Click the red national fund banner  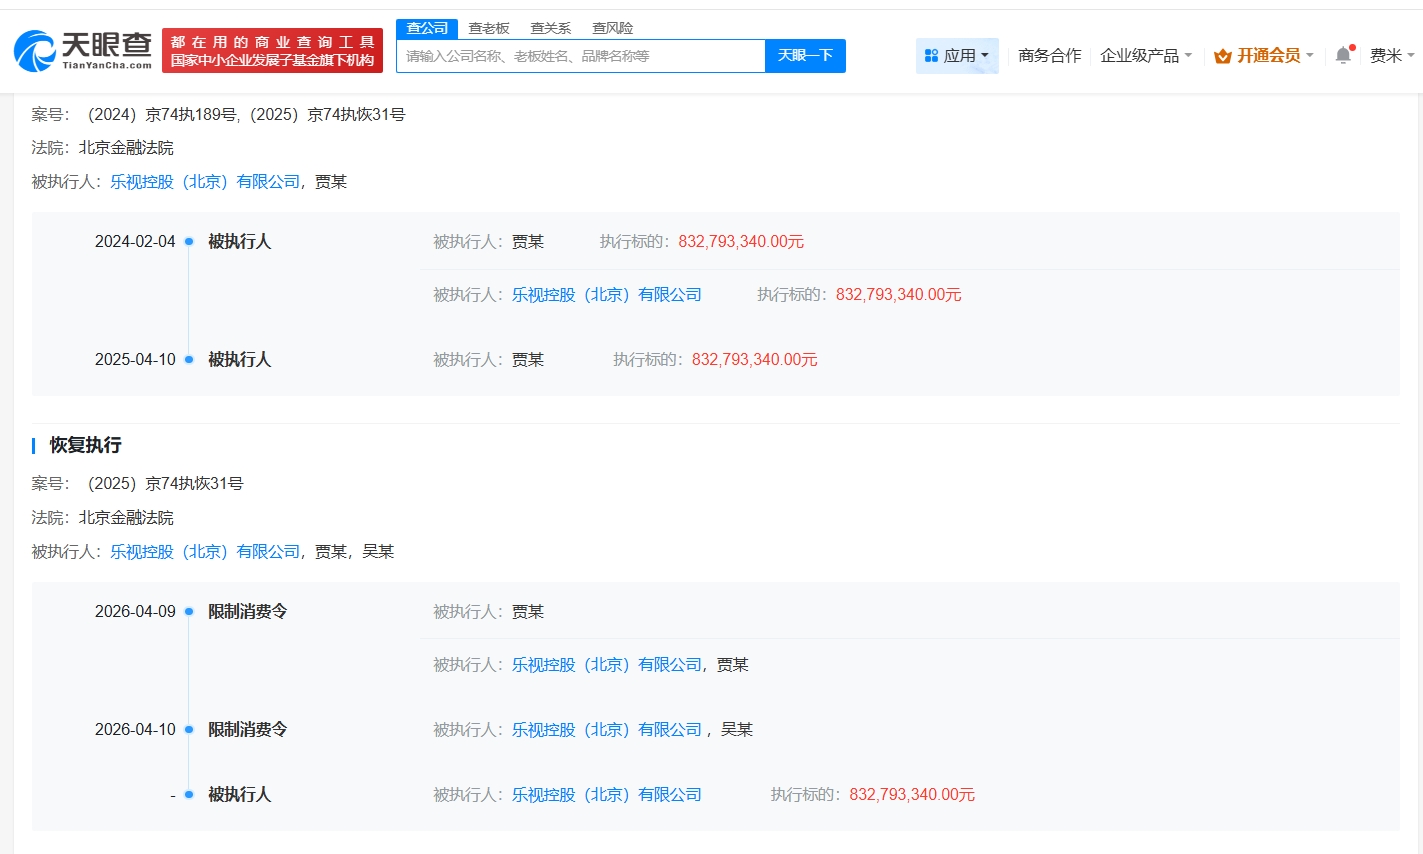click(272, 51)
